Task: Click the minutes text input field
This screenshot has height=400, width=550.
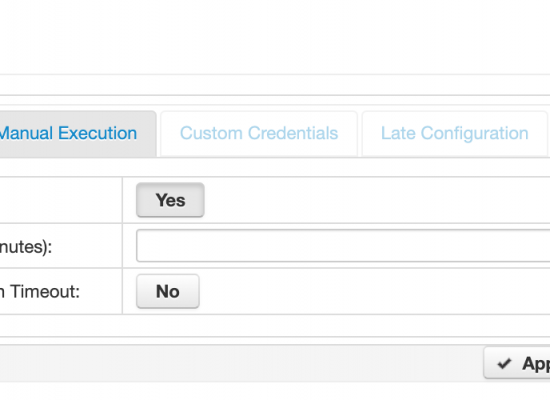Action: 343,246
